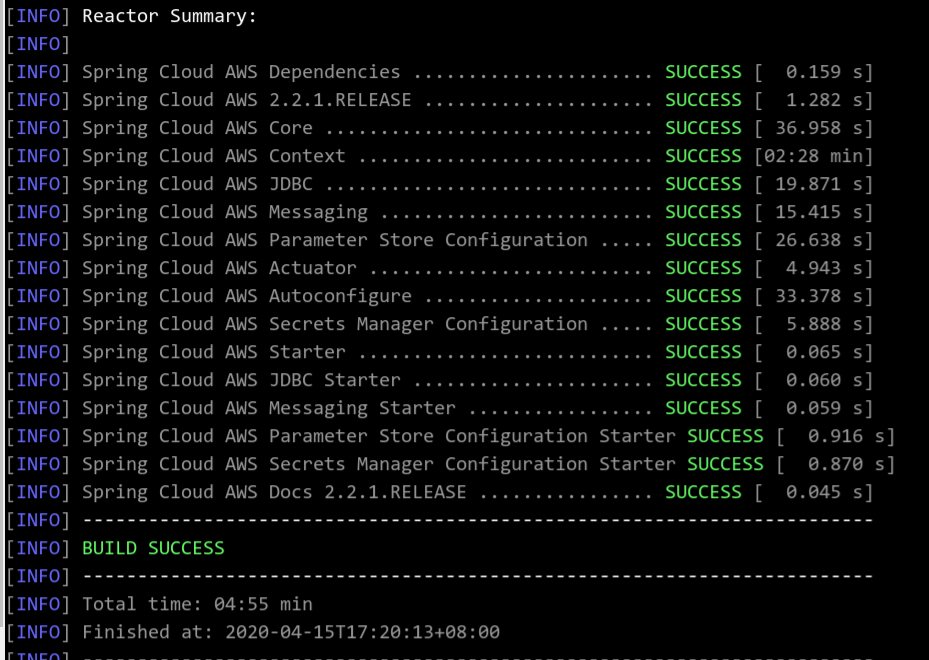Viewport: 929px width, 660px height.
Task: Click the Spring Cloud AWS Starter line
Action: tap(440, 353)
